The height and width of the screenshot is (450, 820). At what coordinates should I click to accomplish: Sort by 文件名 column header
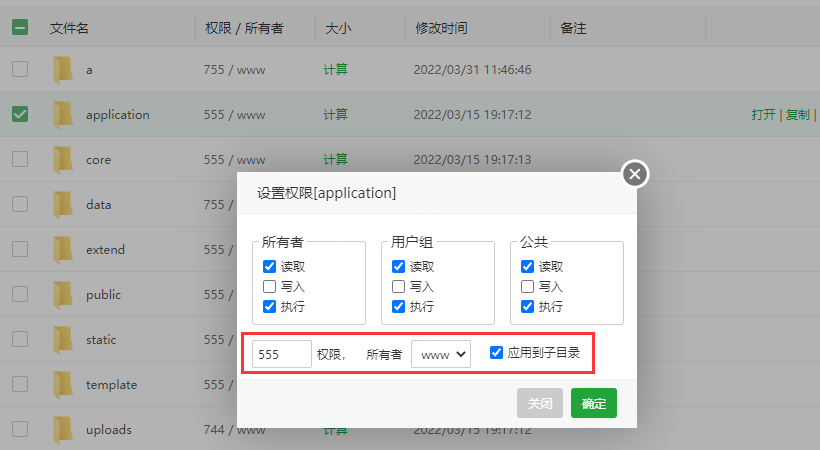[x=69, y=28]
